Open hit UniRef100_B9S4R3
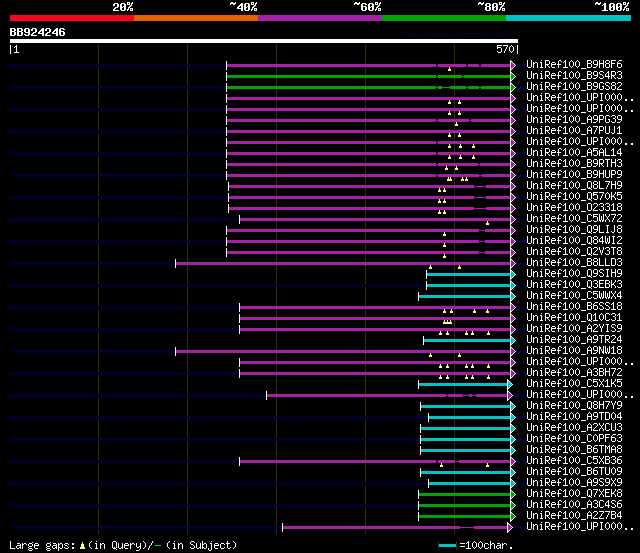The image size is (640, 553). 574,75
